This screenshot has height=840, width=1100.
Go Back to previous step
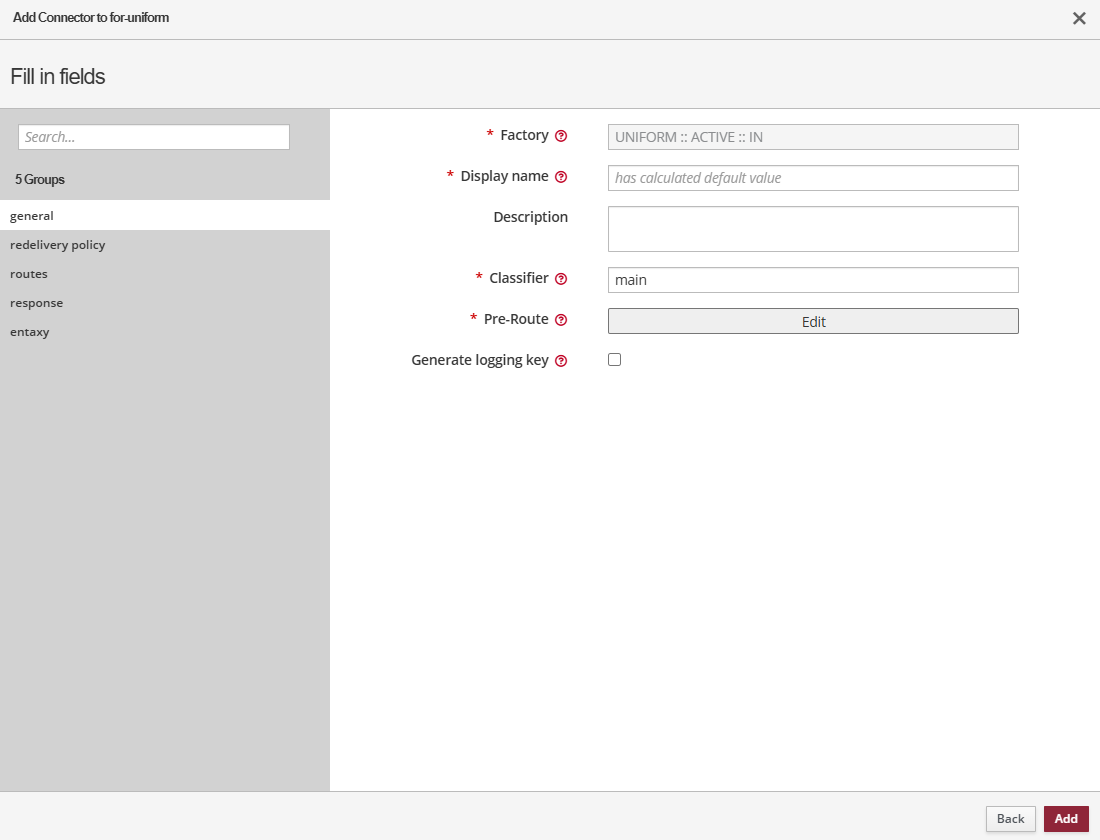(1010, 819)
